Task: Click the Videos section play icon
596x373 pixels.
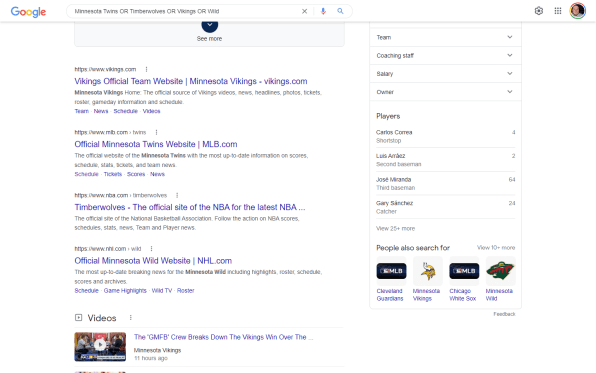Action: click(78, 317)
